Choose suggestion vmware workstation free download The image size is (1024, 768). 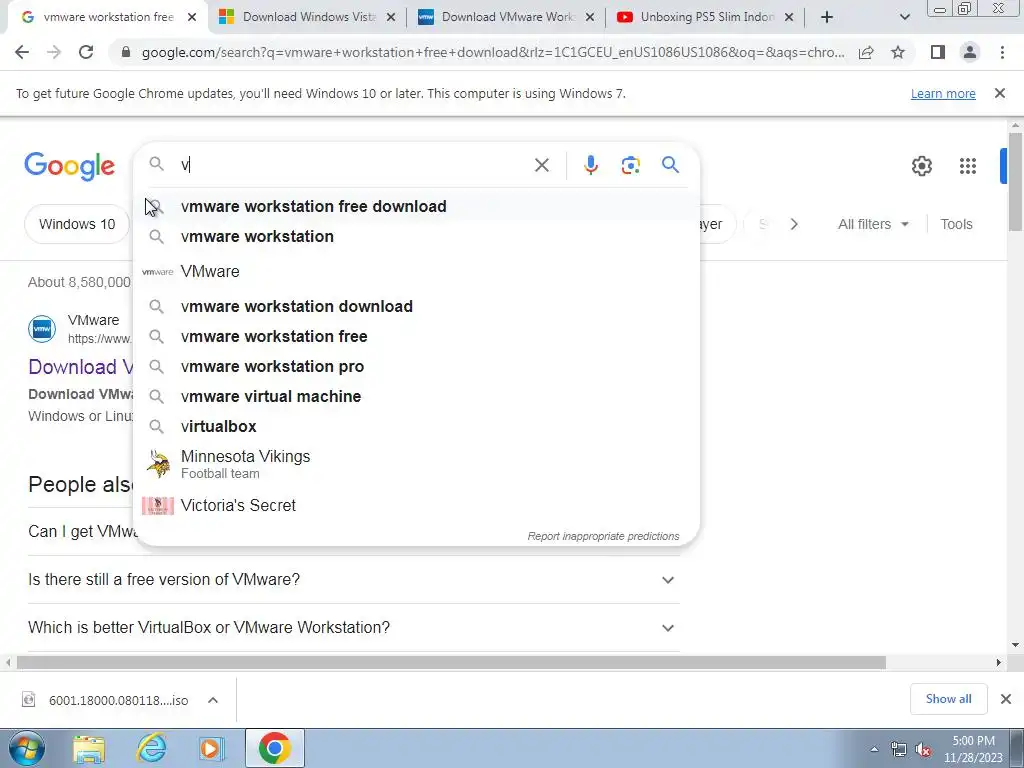pyautogui.click(x=417, y=206)
